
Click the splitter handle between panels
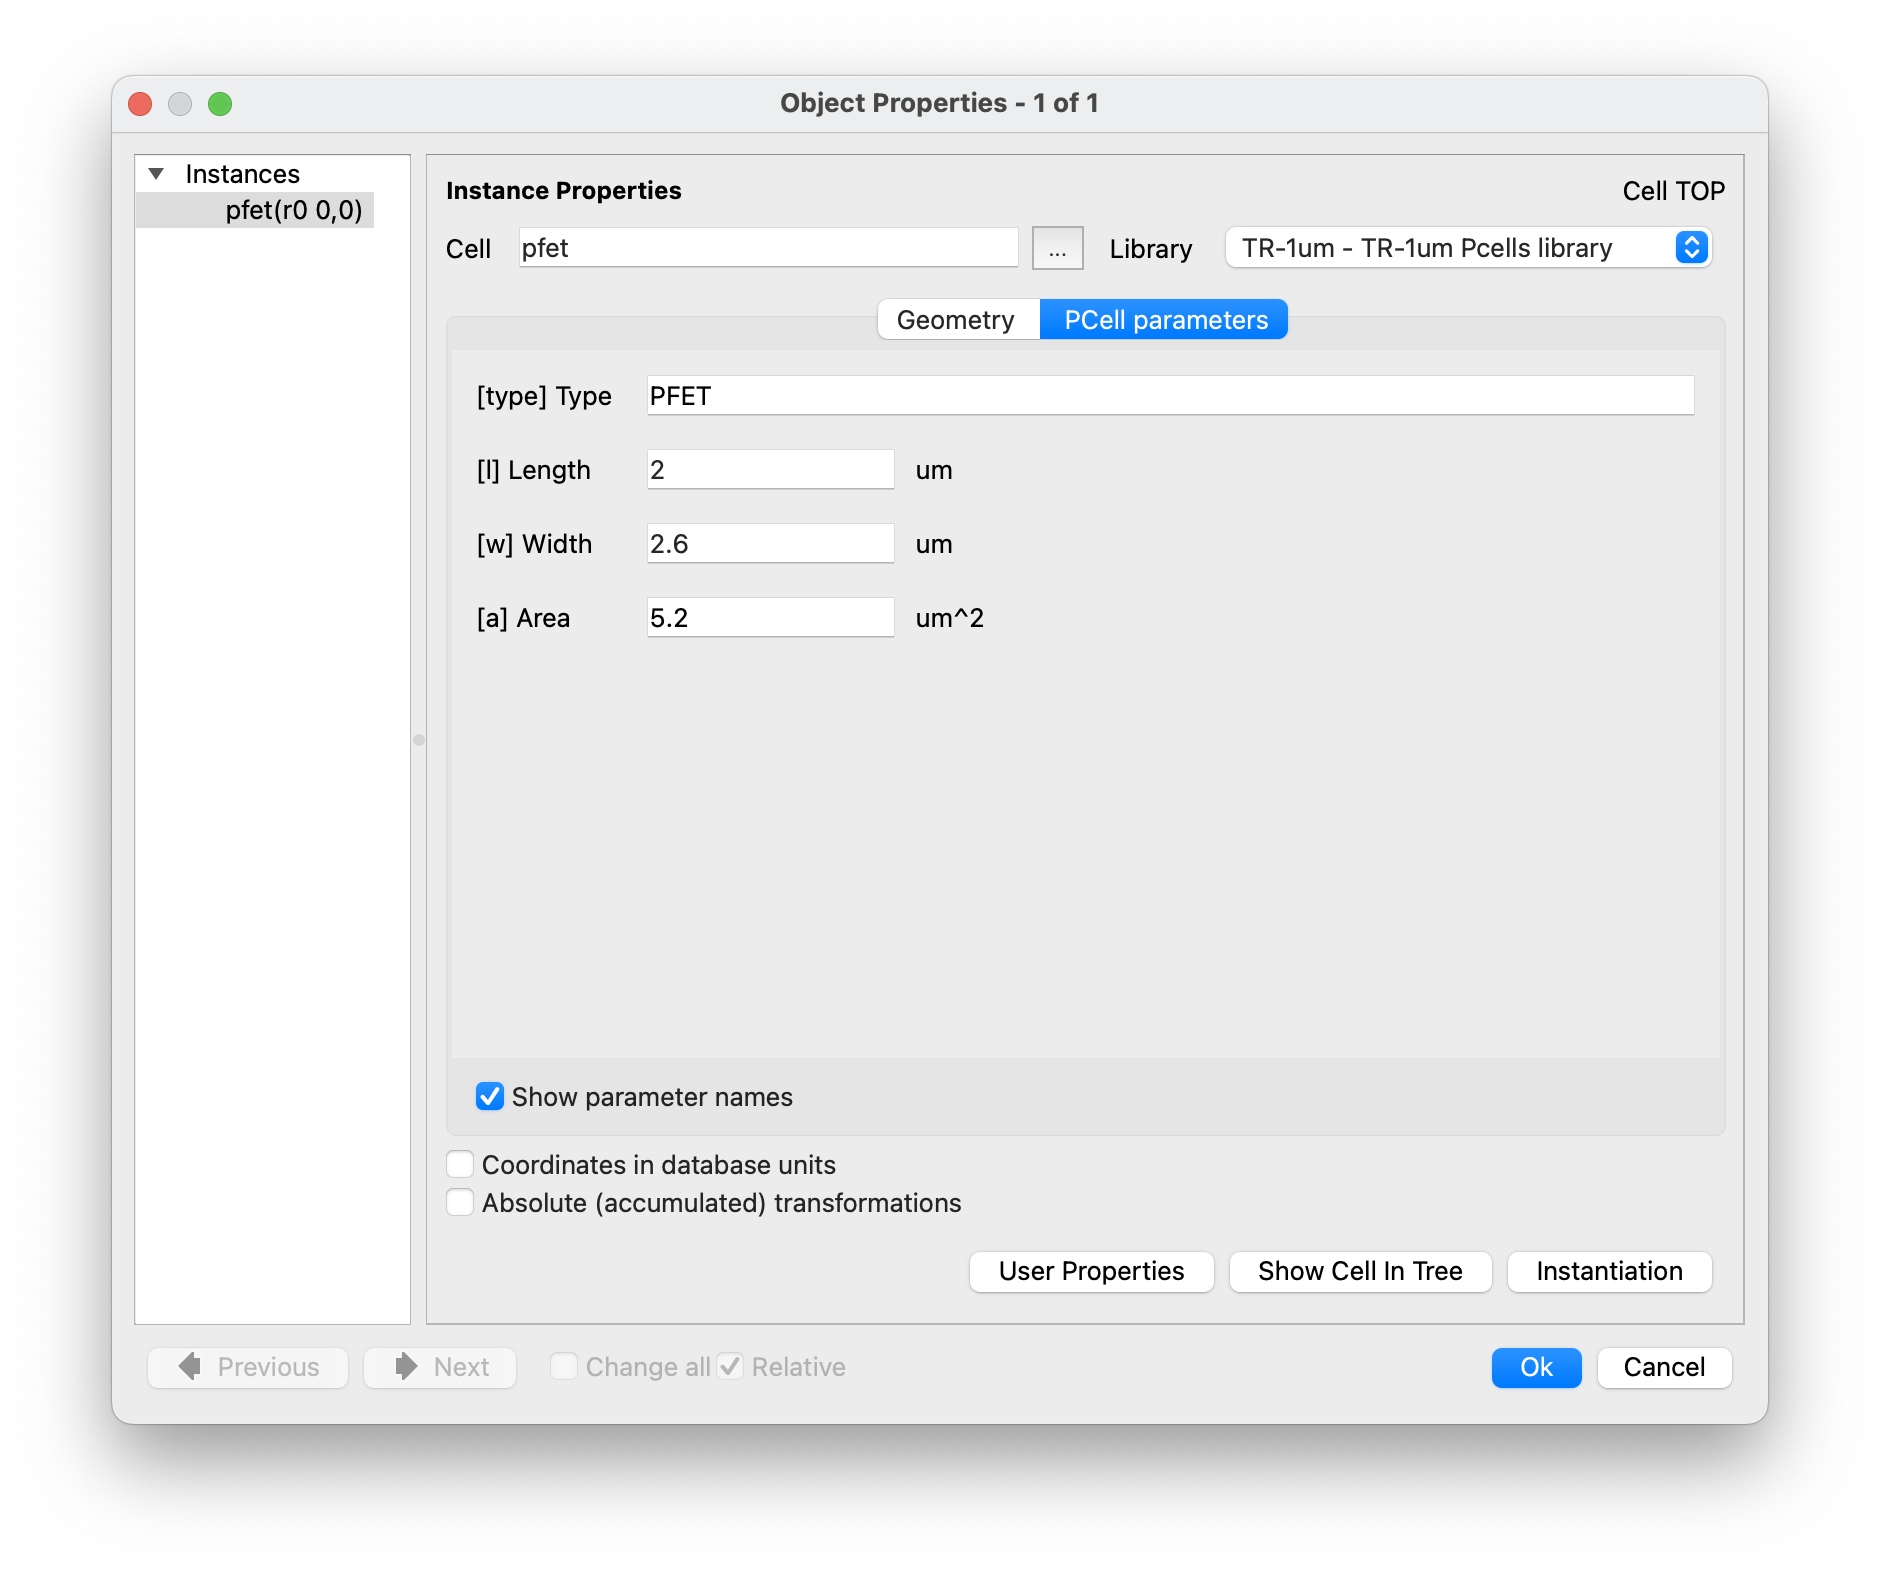pyautogui.click(x=419, y=740)
